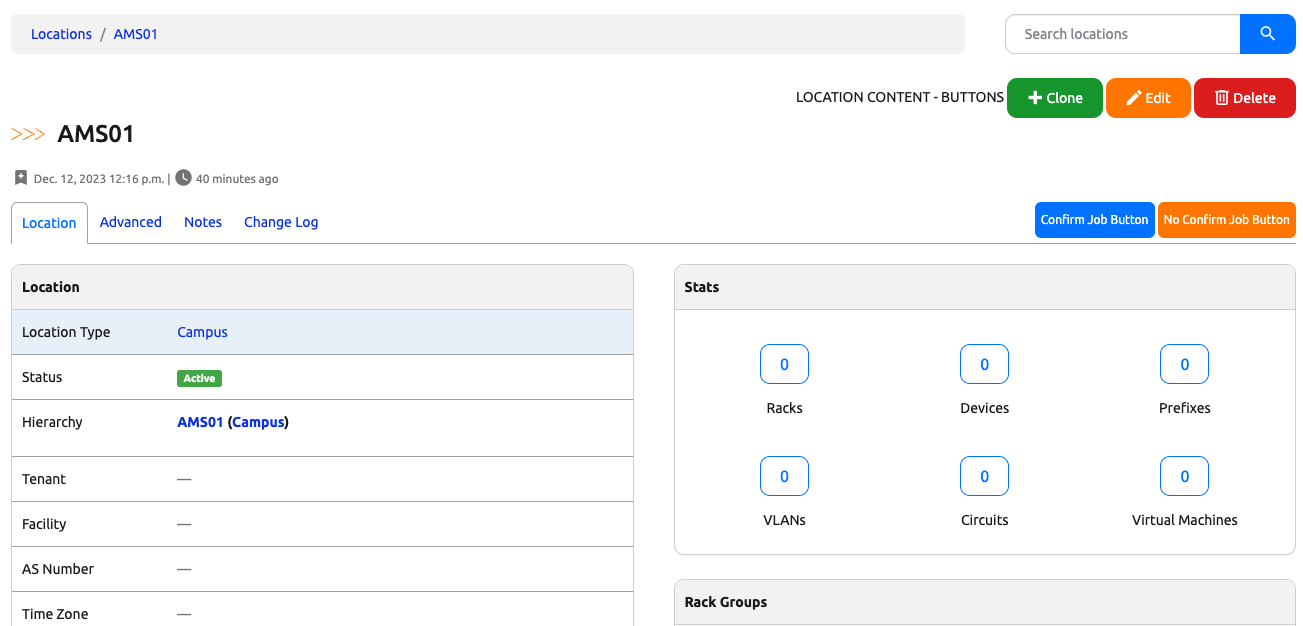Click the Active status badge
This screenshot has width=1303, height=626.
pyautogui.click(x=199, y=378)
